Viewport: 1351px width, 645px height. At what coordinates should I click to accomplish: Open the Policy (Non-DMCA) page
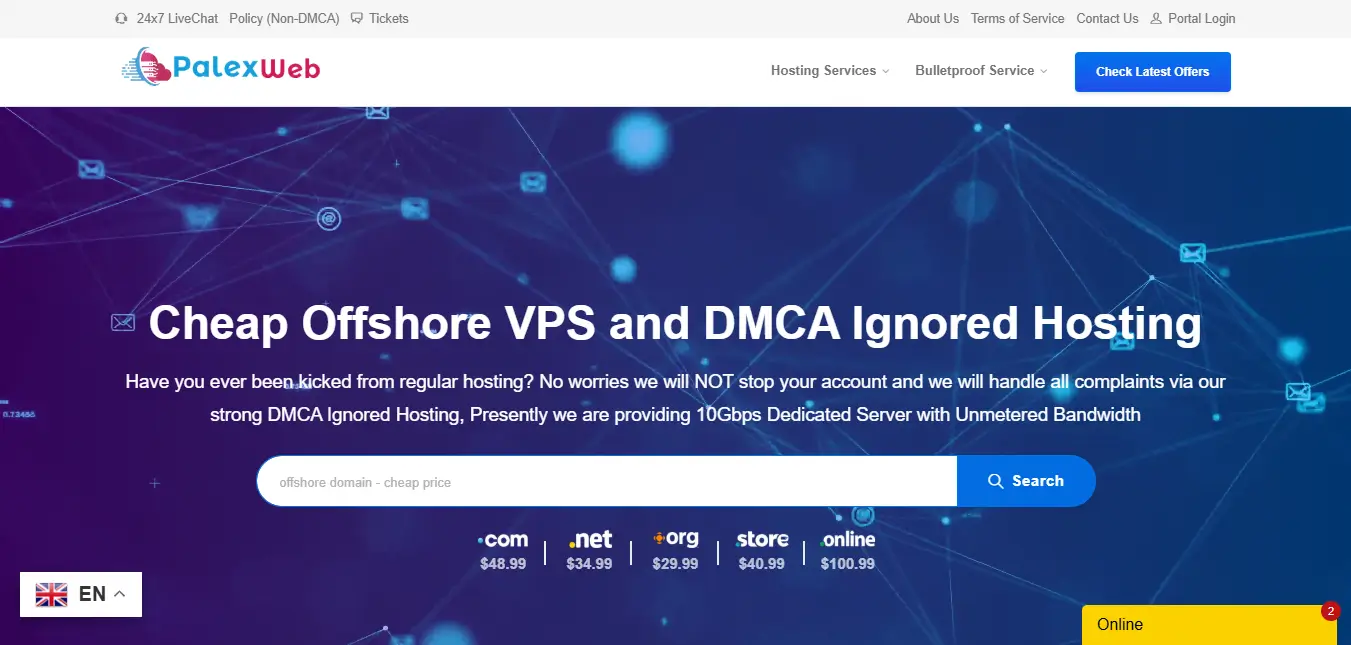tap(283, 18)
